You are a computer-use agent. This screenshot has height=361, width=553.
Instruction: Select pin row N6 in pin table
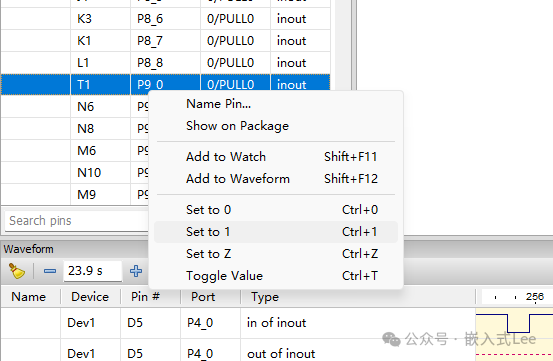tap(74, 106)
